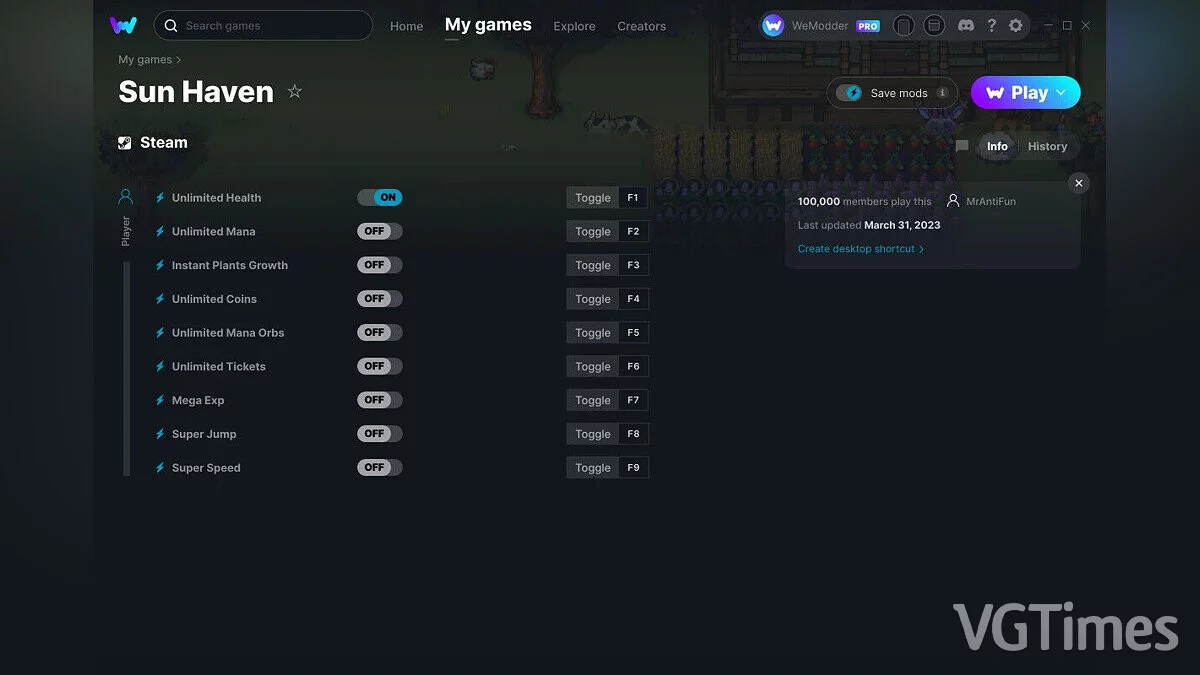Click lightning icon beside Unlimited Health

[x=160, y=198]
